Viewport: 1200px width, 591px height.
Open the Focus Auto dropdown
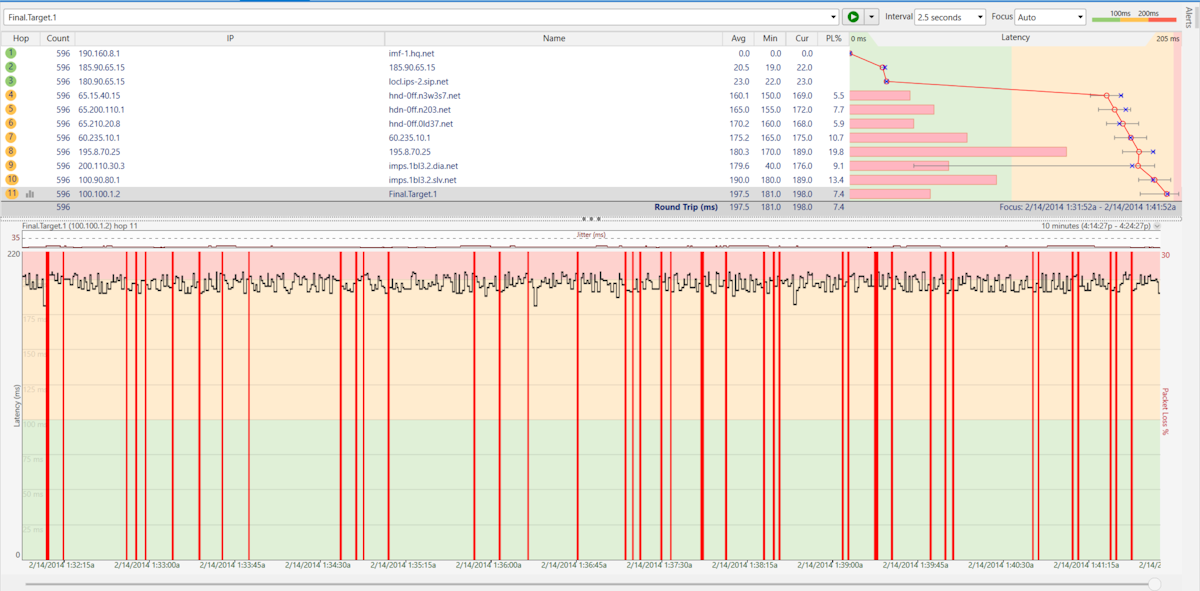(x=1050, y=17)
